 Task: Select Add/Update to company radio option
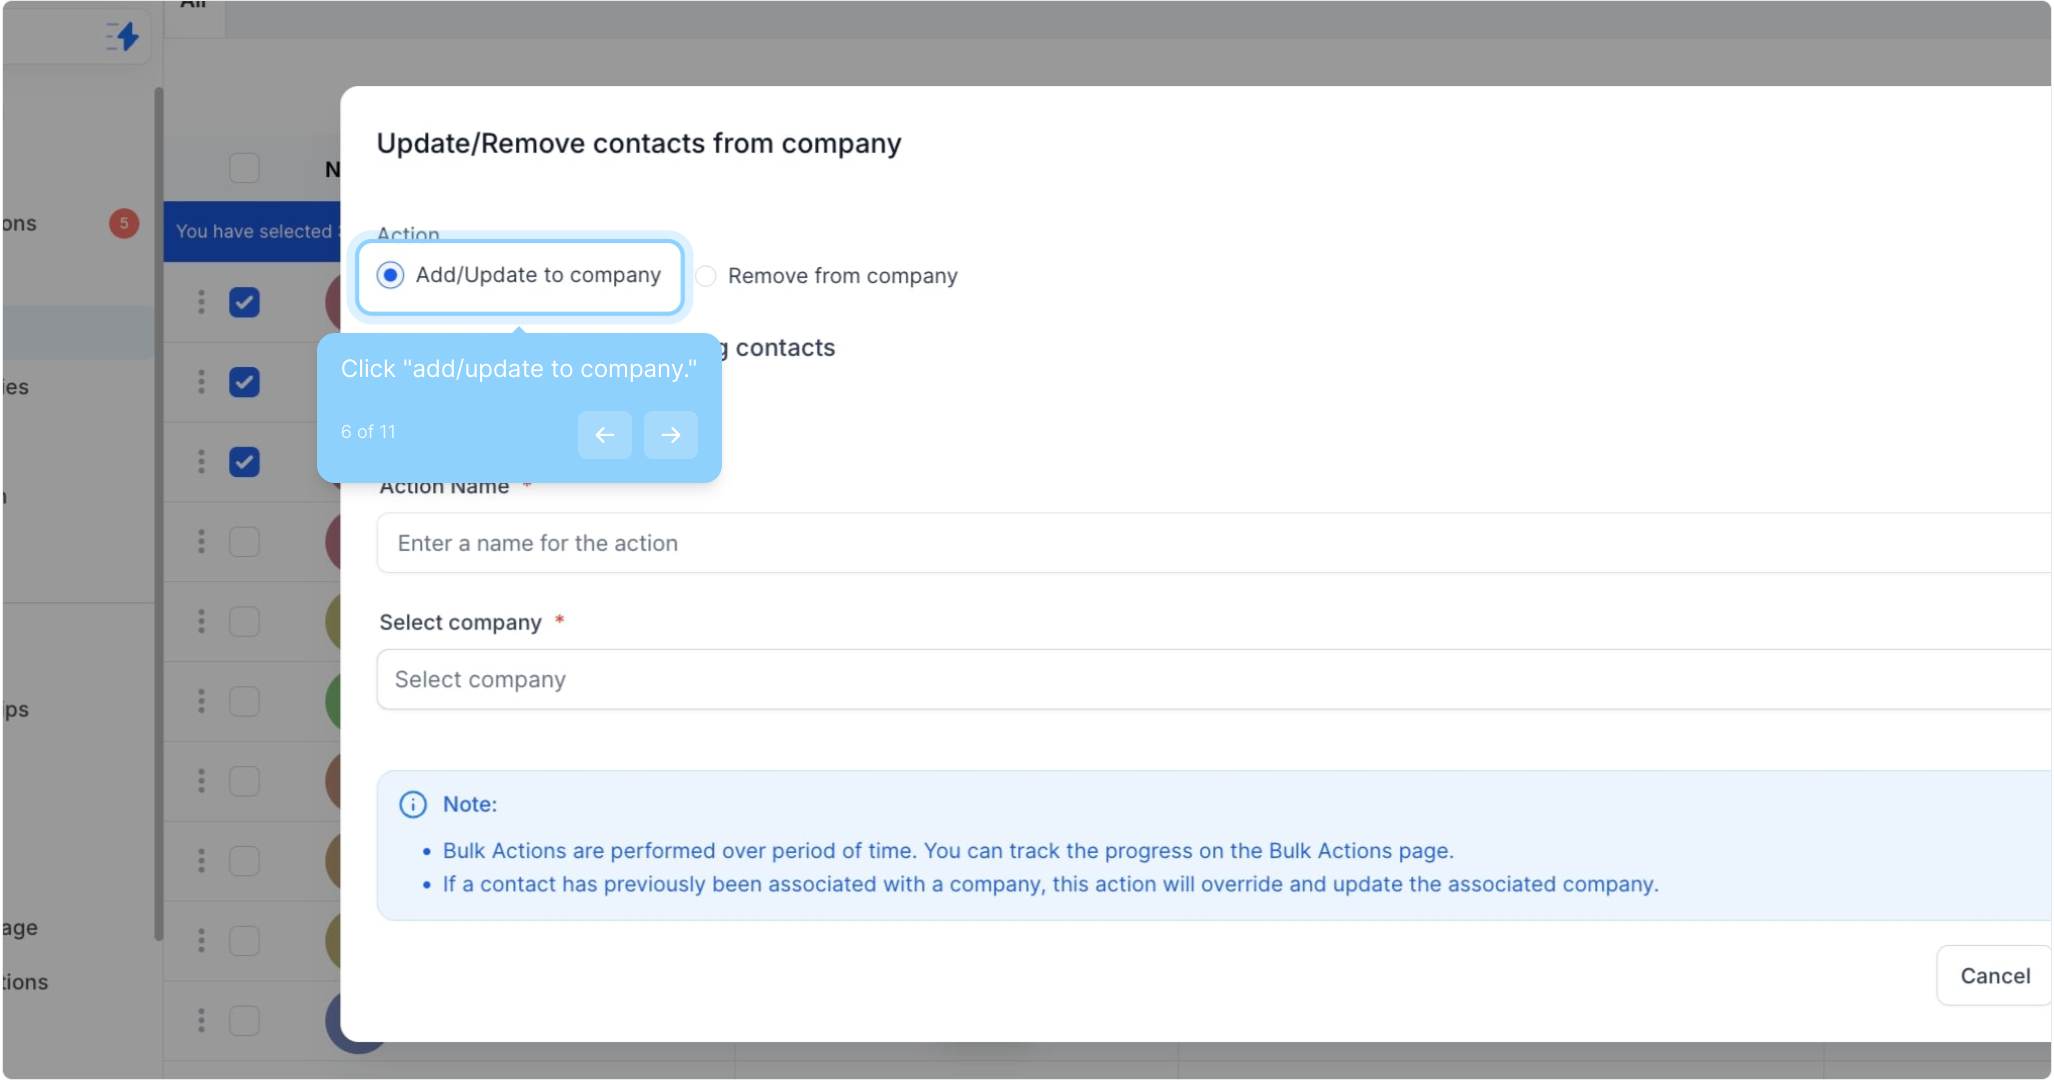391,275
